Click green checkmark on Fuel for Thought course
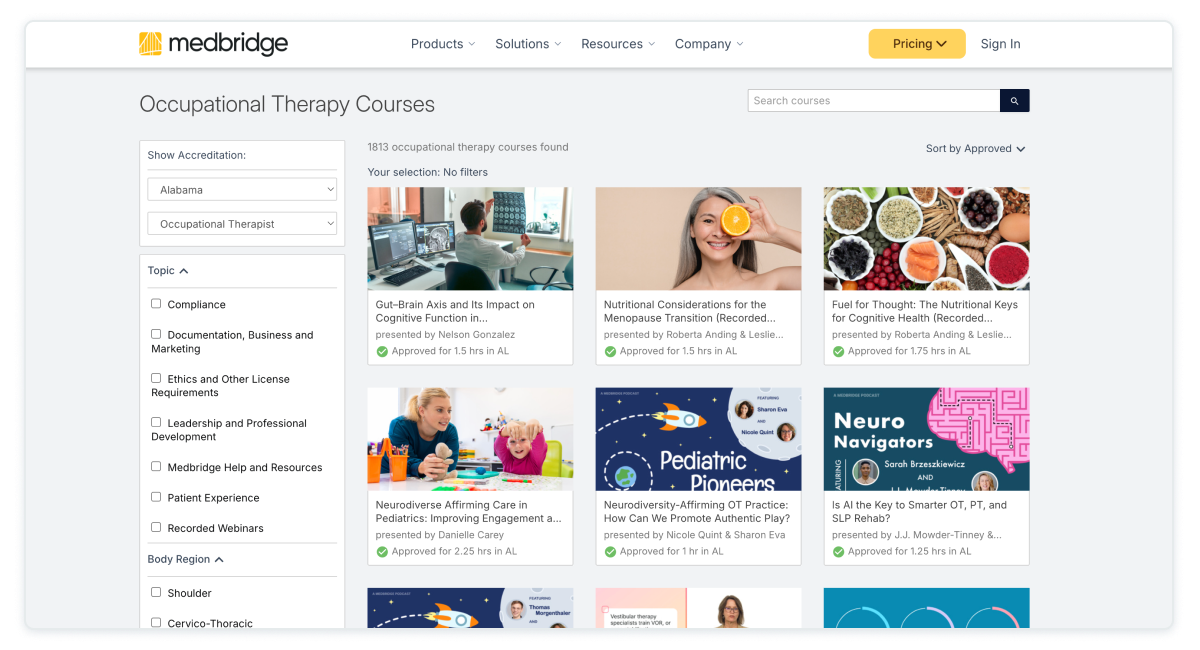This screenshot has height=650, width=1200. point(838,351)
